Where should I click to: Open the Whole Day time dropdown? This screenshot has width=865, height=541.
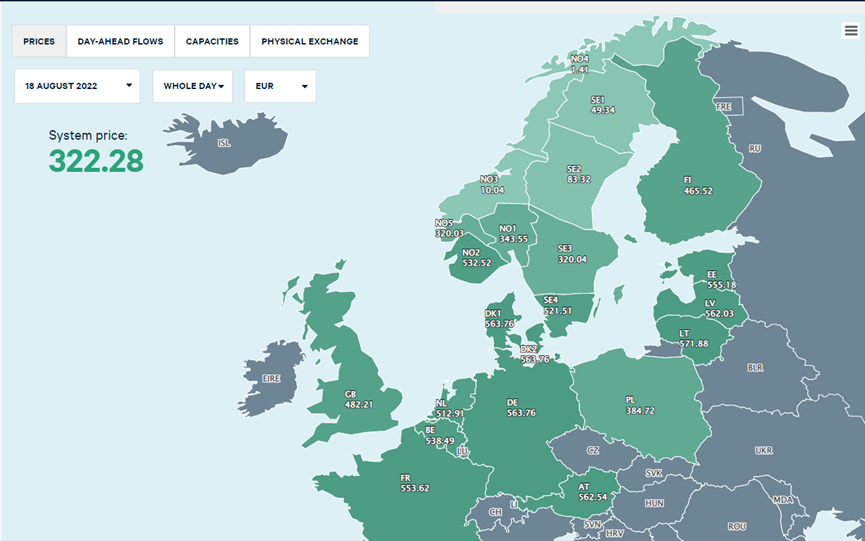tap(192, 86)
